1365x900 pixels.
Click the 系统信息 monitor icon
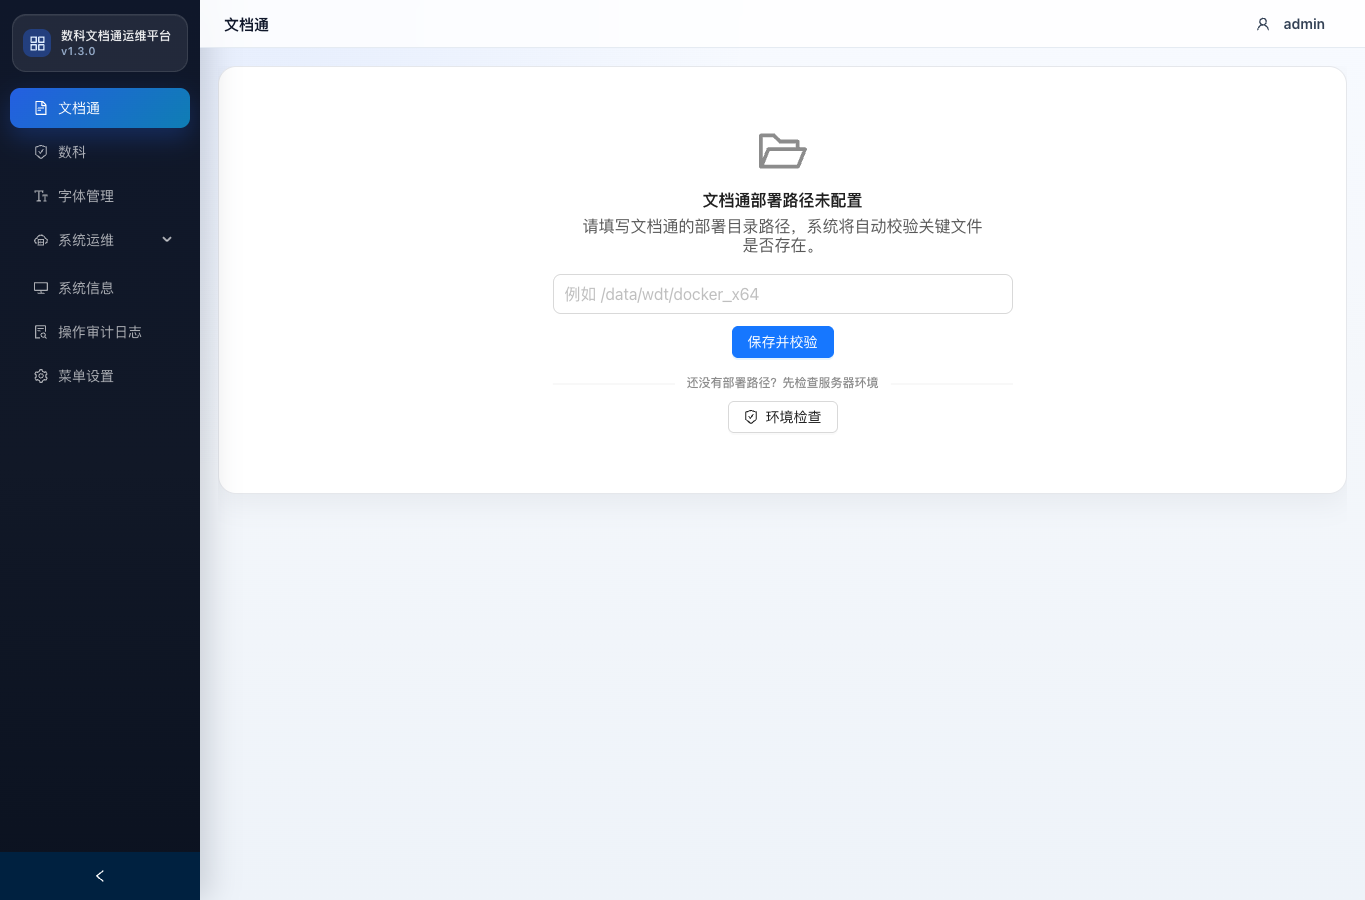click(x=41, y=288)
